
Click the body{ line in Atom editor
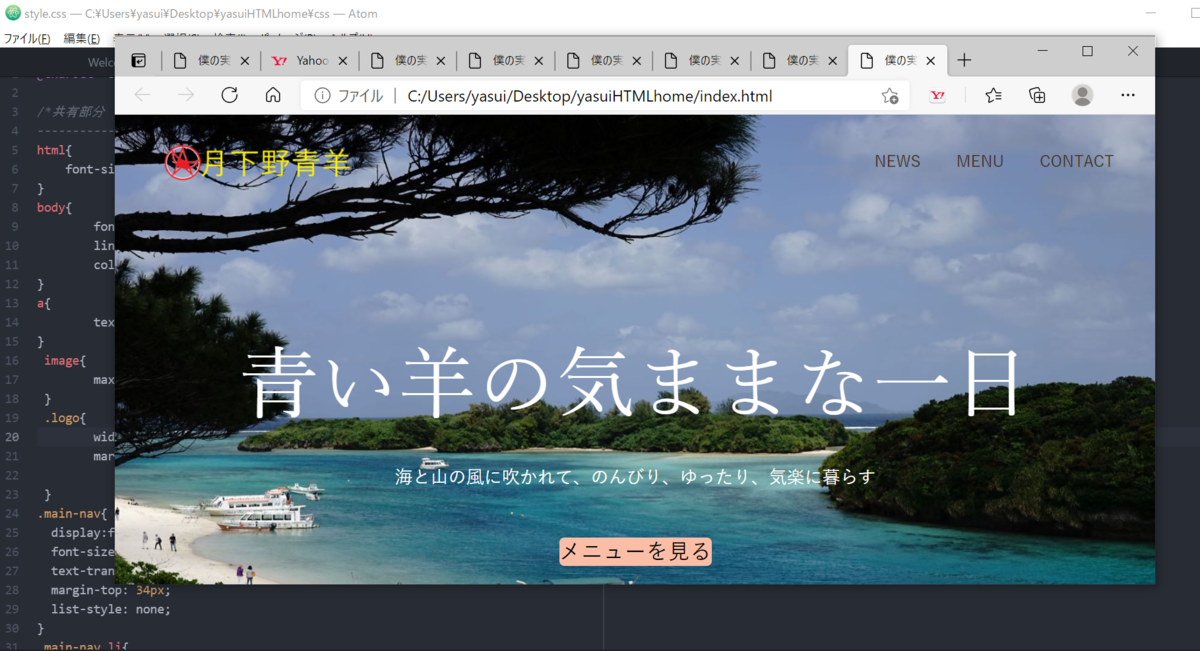pos(55,207)
